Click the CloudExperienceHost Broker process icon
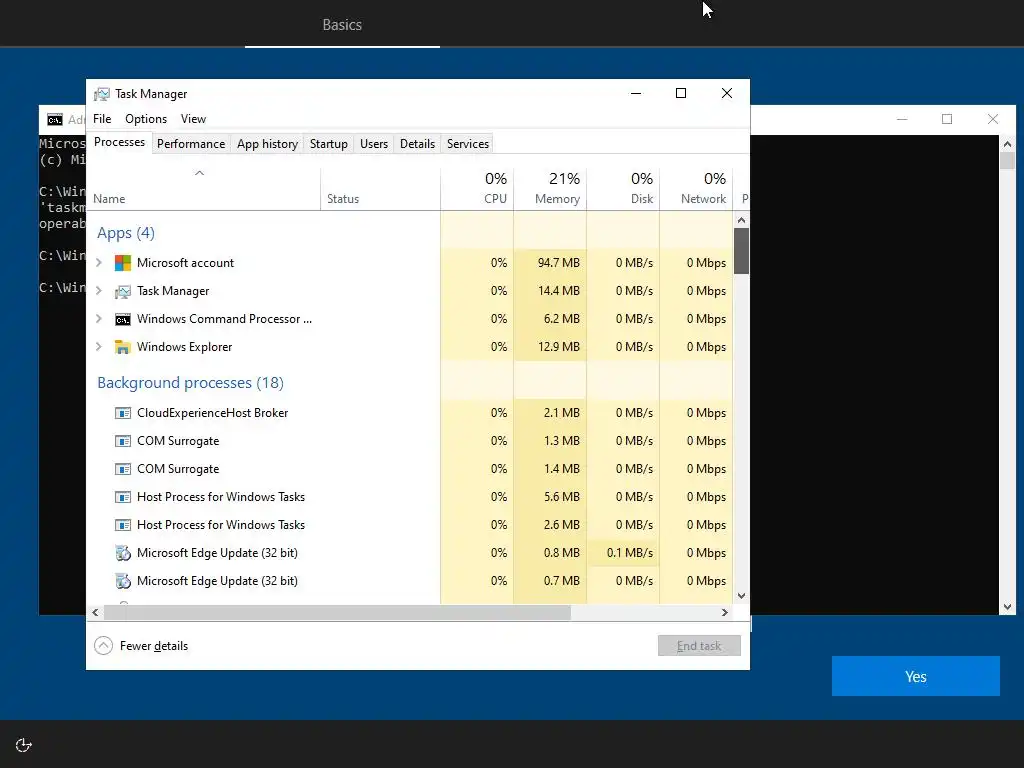Image resolution: width=1024 pixels, height=768 pixels. [123, 413]
